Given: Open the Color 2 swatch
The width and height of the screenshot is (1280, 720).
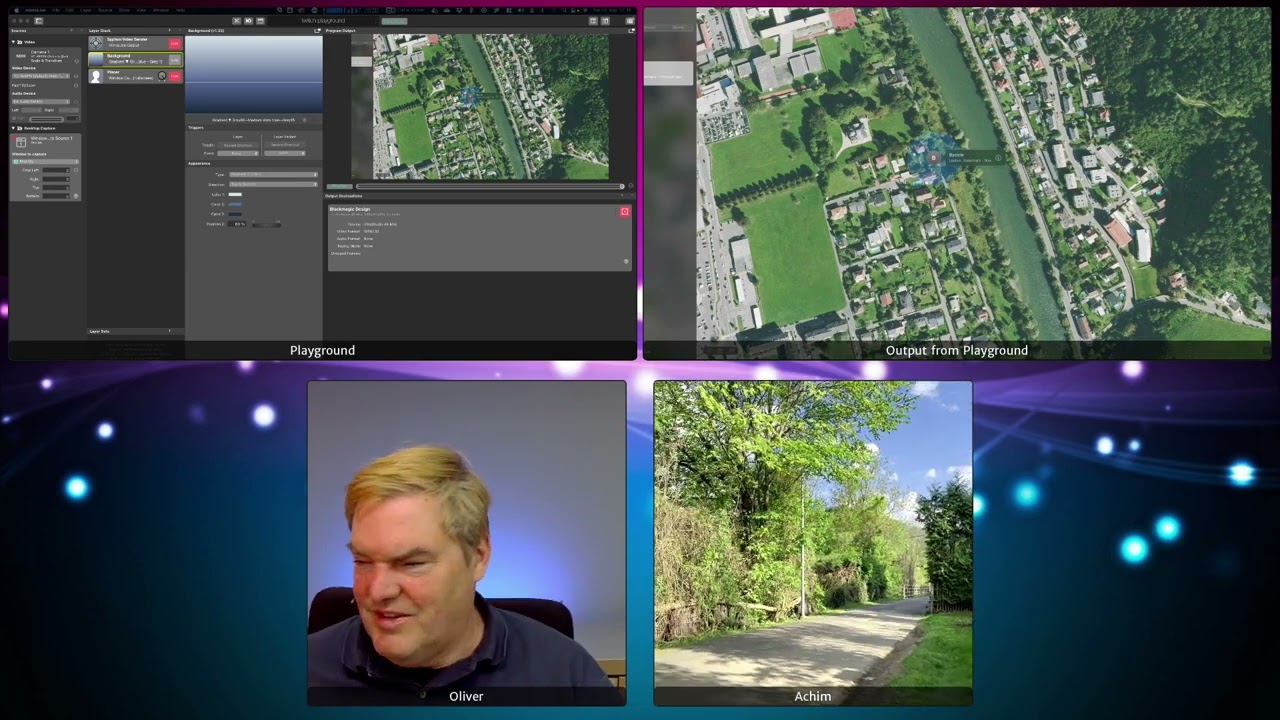Looking at the screenshot, I should 235,204.
